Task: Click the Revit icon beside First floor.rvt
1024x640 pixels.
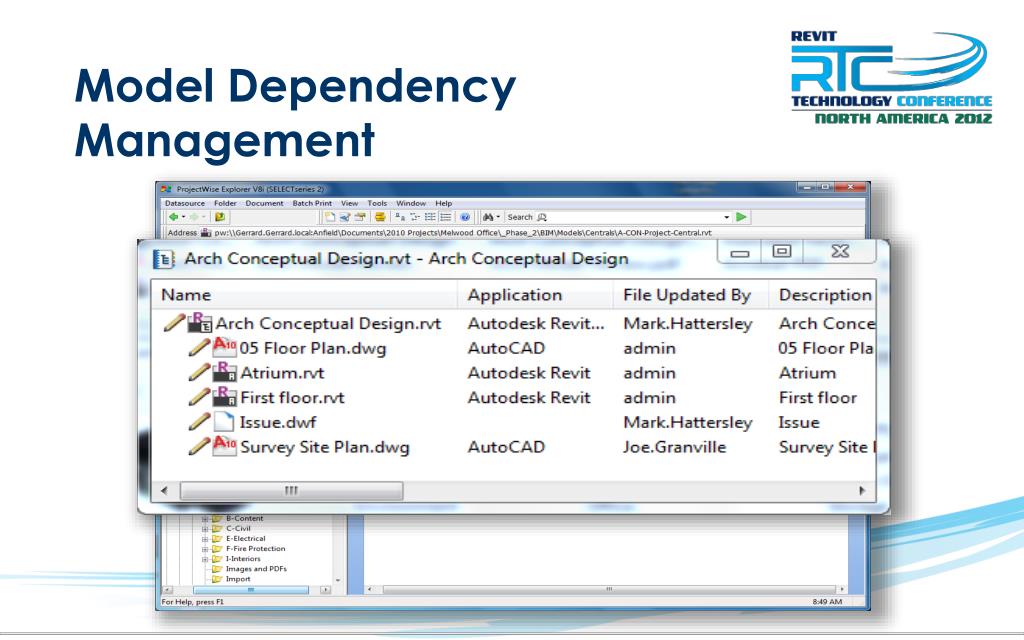Action: (225, 396)
